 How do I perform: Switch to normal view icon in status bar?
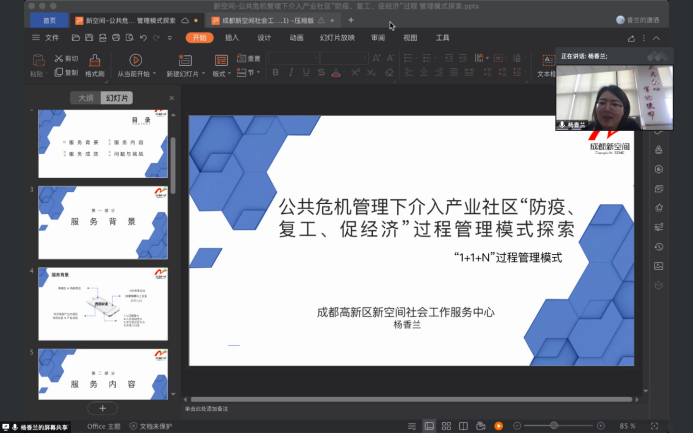(428, 426)
